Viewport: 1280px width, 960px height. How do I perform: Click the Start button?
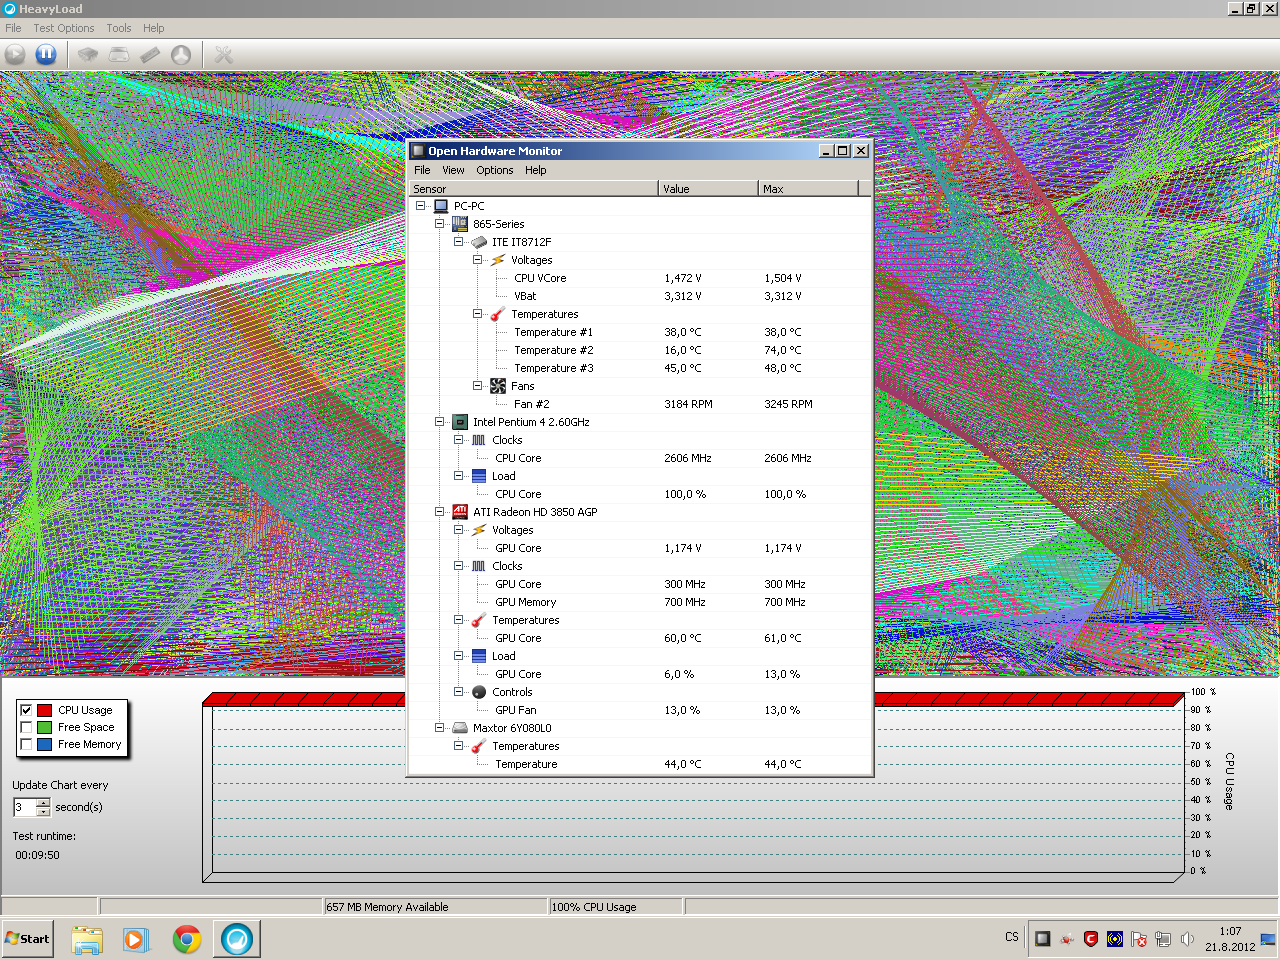pos(27,939)
